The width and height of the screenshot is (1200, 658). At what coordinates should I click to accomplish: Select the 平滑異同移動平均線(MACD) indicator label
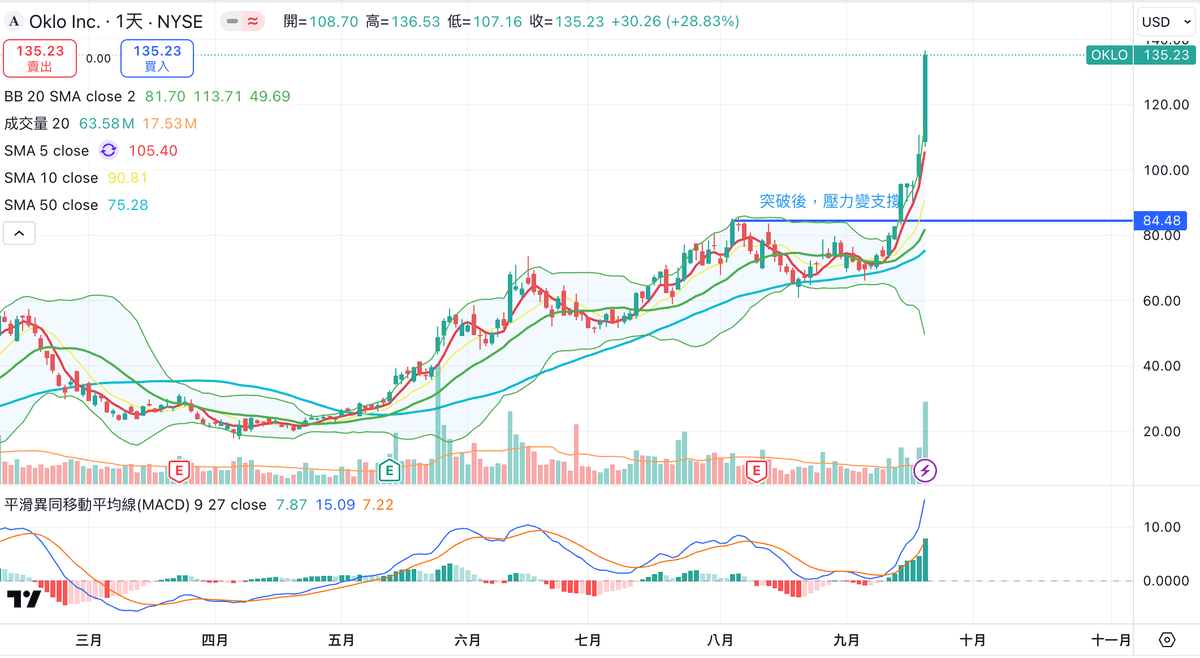pos(136,505)
